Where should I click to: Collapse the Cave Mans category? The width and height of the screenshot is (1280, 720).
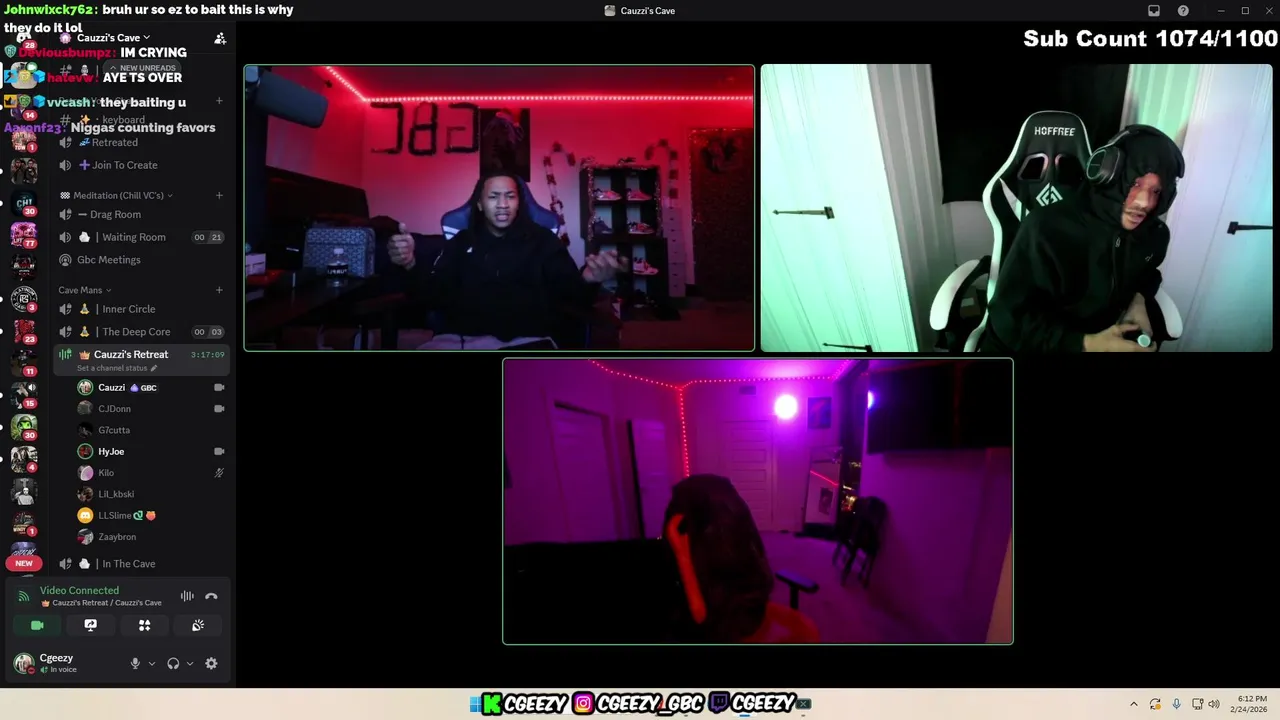coord(85,290)
